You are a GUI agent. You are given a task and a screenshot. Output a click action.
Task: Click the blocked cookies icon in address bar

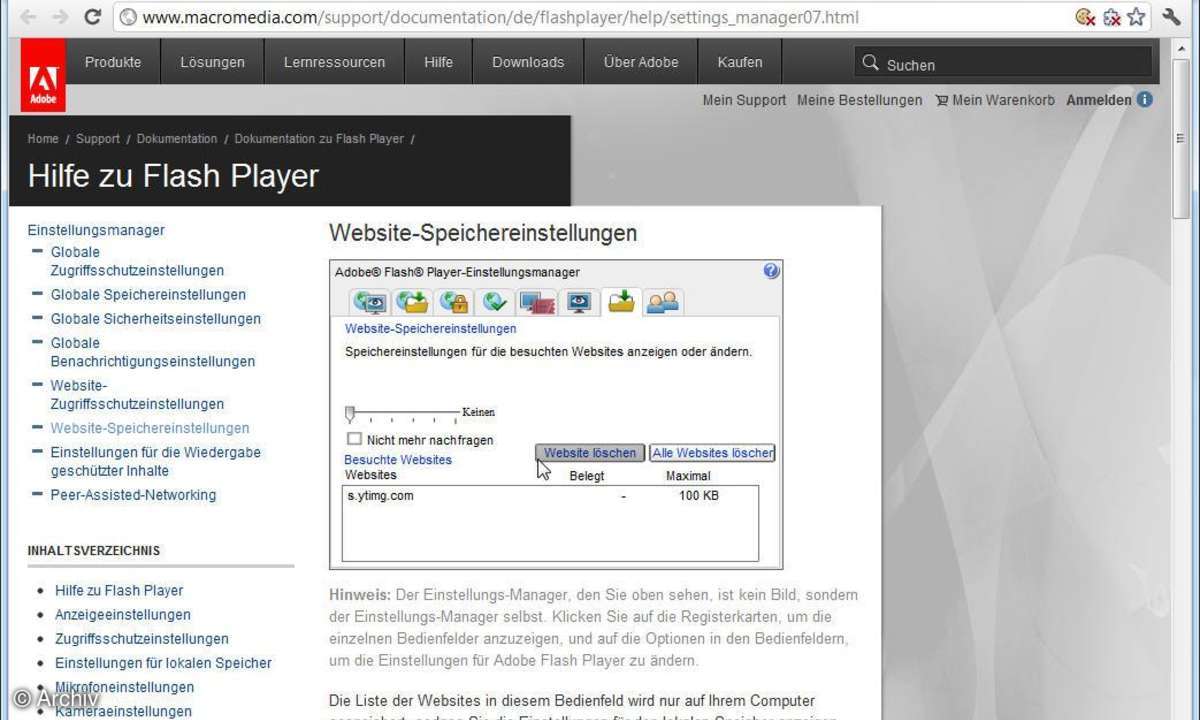pos(1084,17)
